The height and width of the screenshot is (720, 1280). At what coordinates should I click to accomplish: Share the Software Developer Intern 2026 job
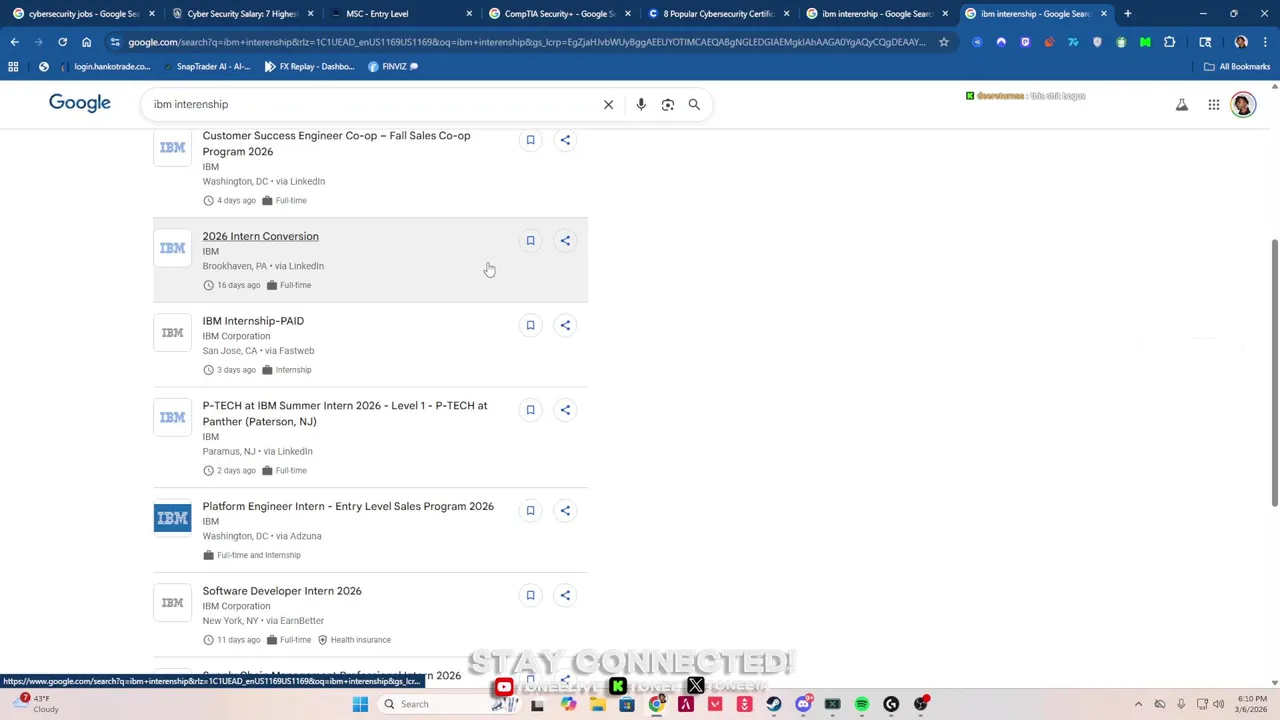[565, 595]
